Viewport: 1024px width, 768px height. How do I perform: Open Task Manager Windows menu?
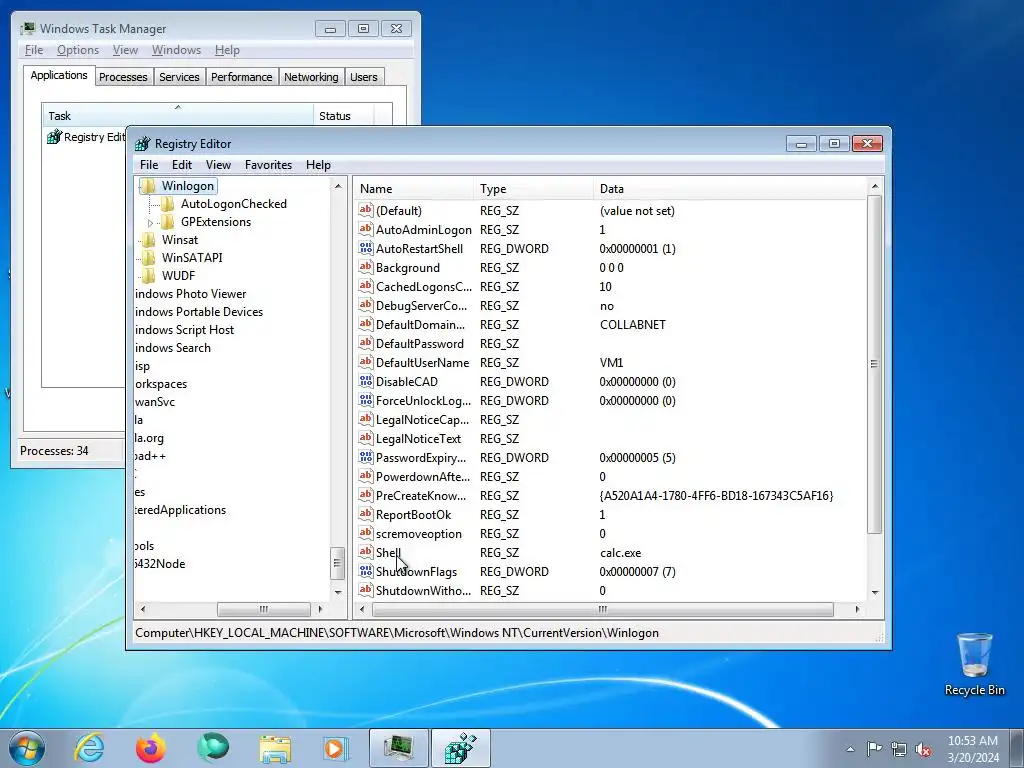[176, 50]
